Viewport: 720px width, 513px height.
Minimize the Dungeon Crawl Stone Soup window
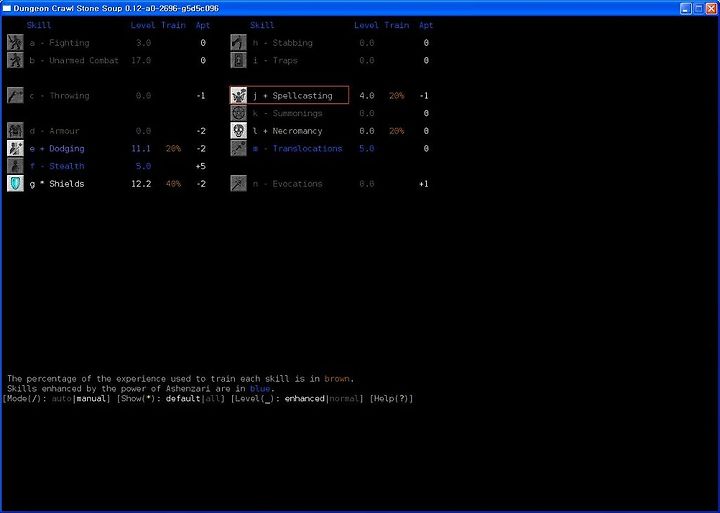[x=686, y=8]
